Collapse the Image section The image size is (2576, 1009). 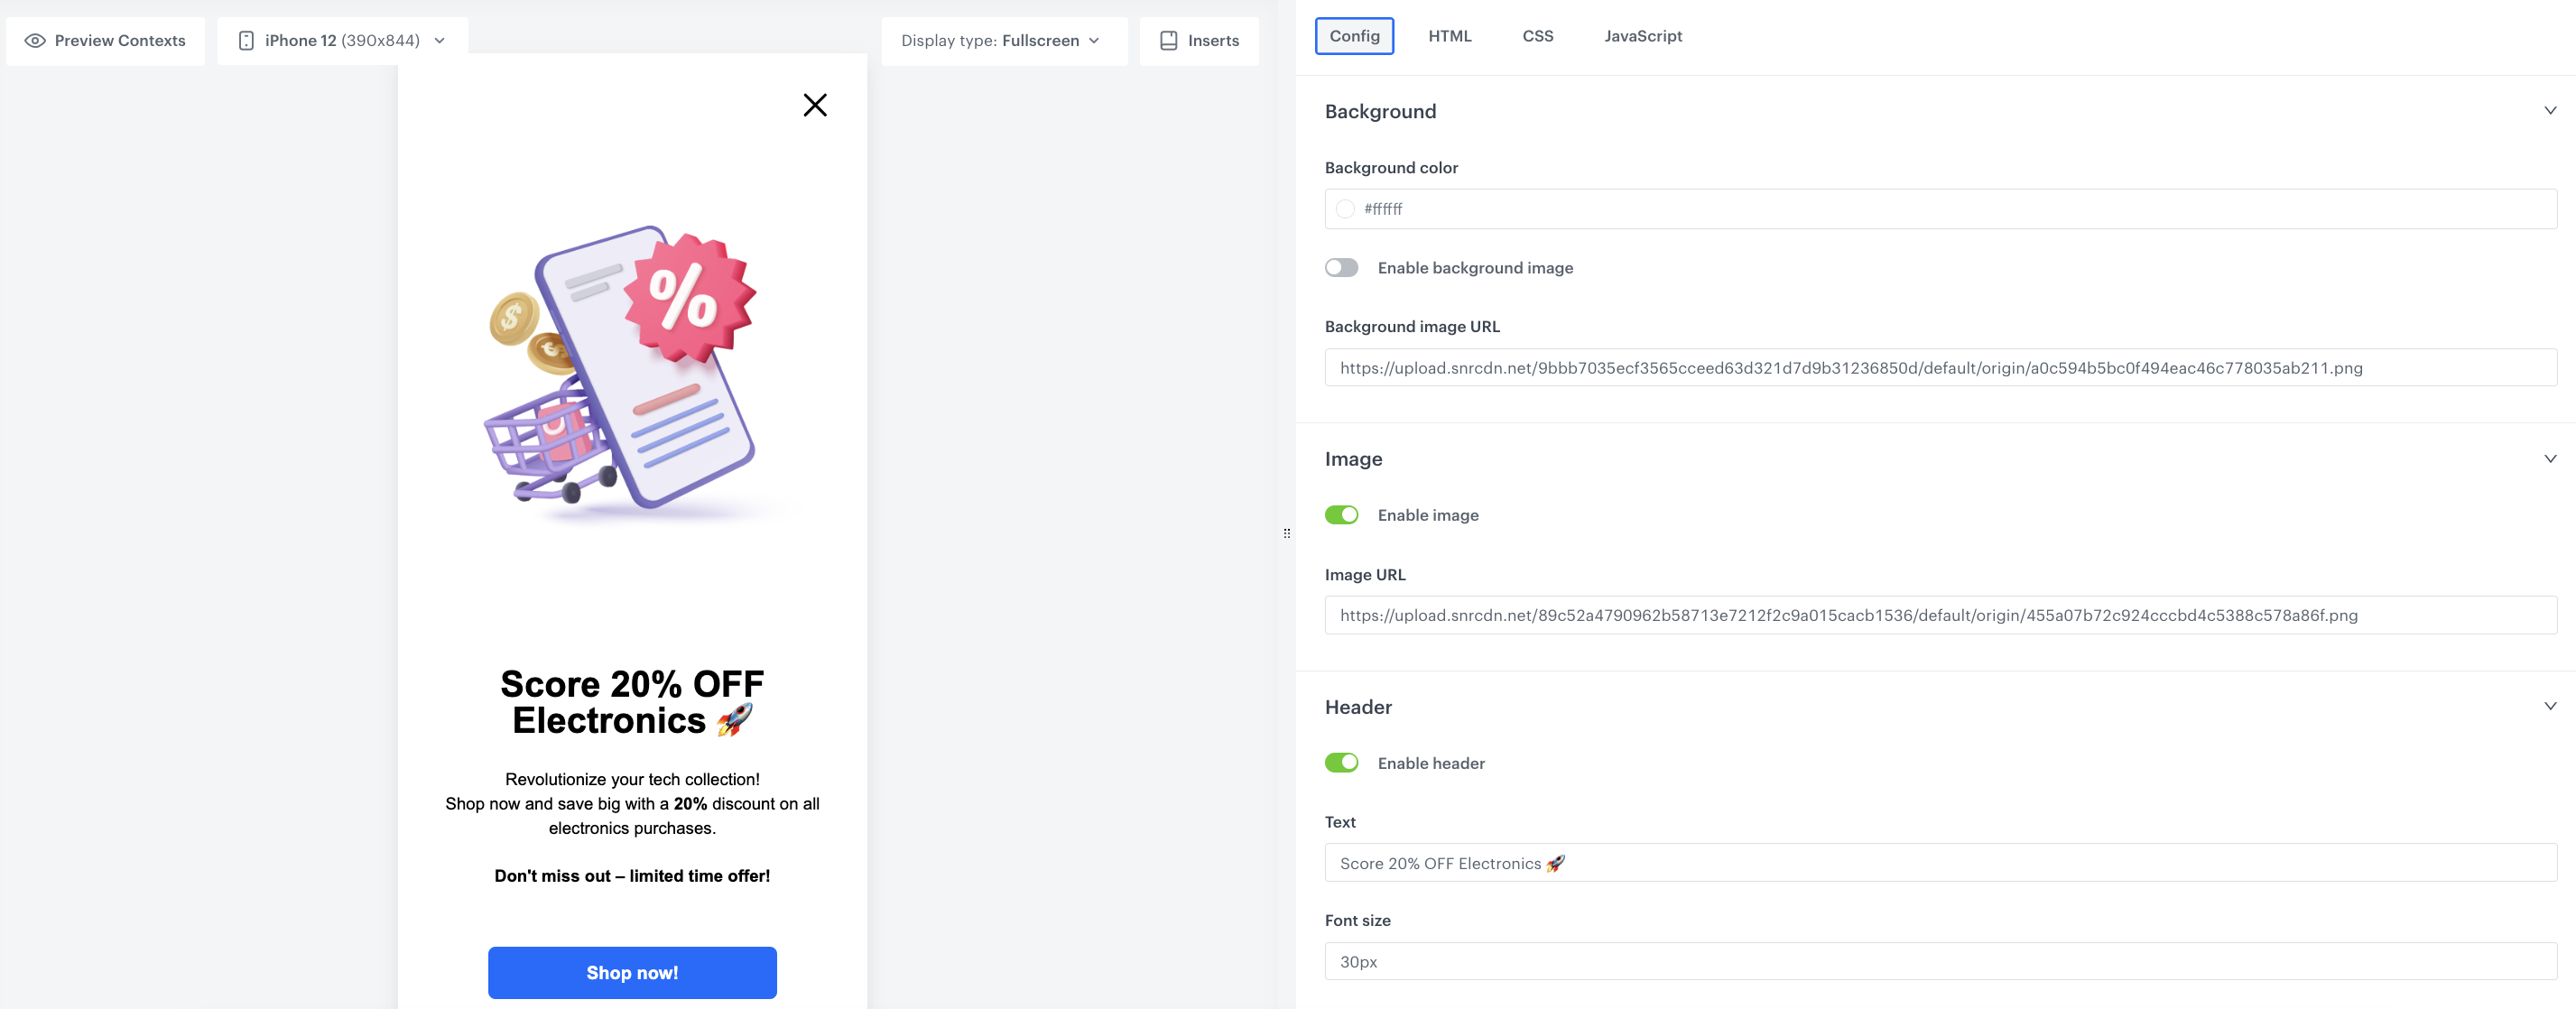tap(2550, 459)
